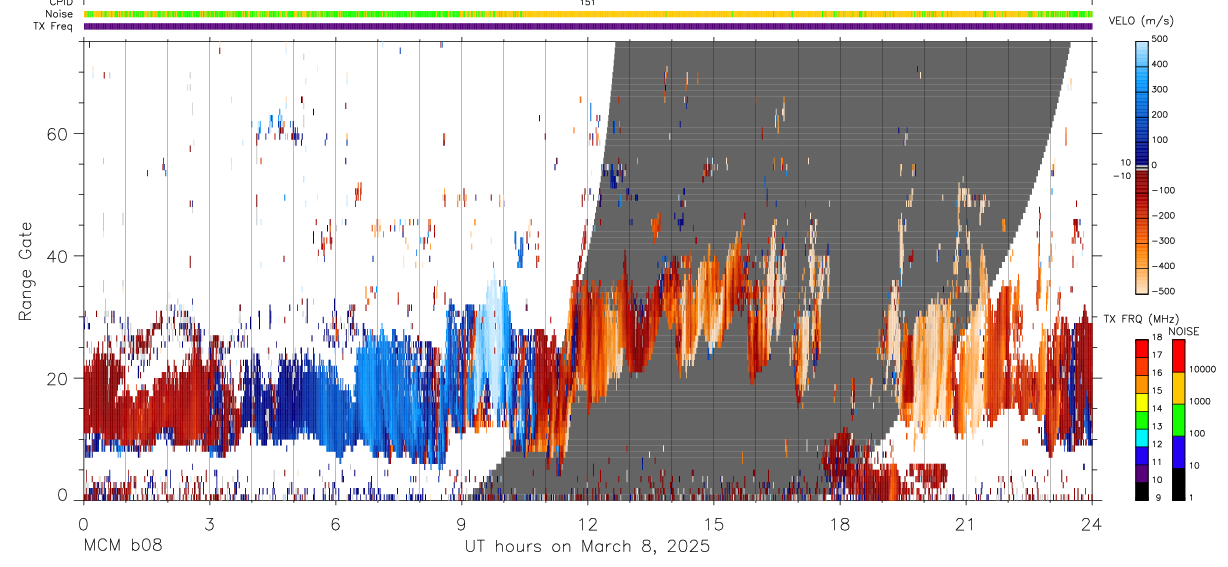Click hour tick label 12 on time axis
This screenshot has height=567, width=1228.
[587, 523]
